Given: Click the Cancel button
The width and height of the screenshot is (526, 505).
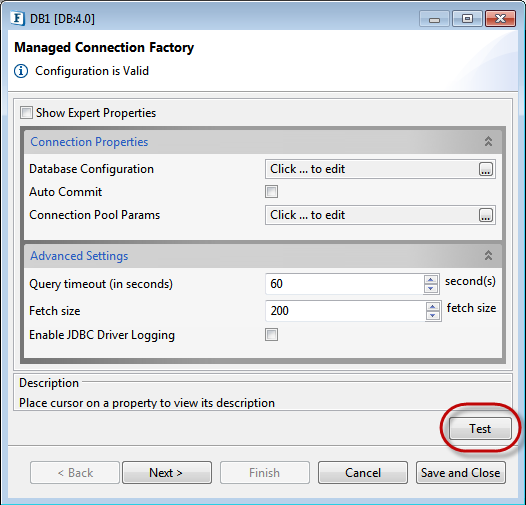Looking at the screenshot, I should [363, 472].
